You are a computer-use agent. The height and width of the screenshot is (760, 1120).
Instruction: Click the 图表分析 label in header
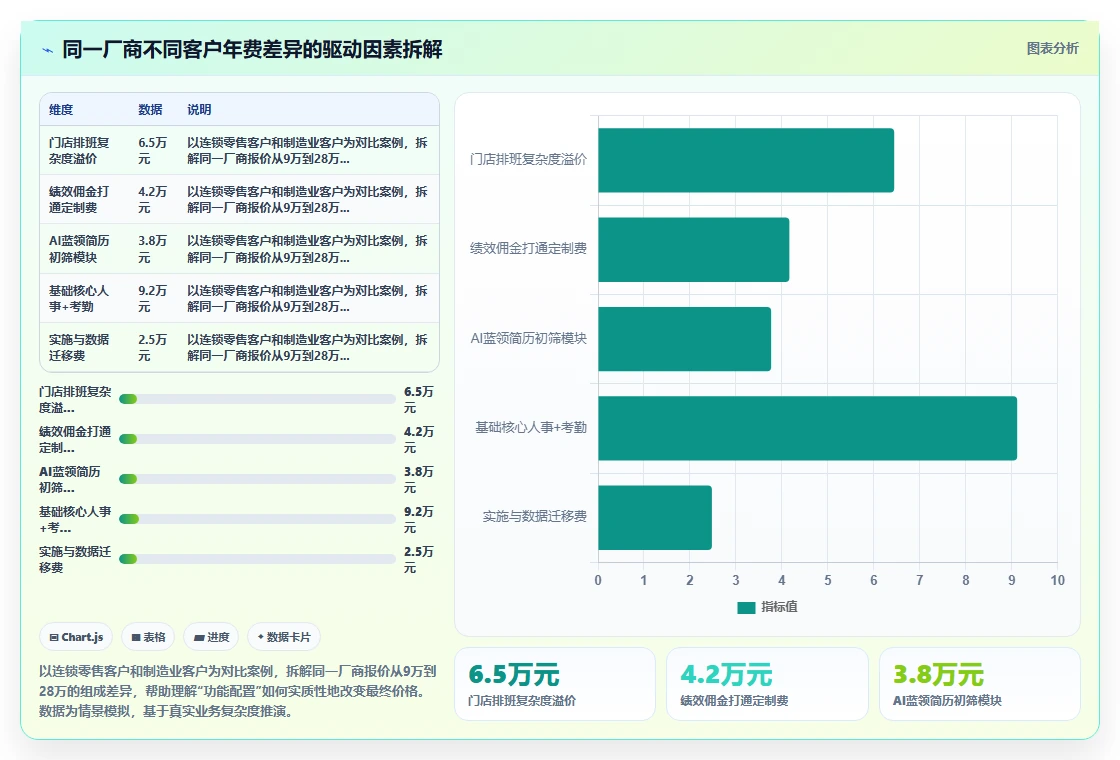click(x=1052, y=49)
